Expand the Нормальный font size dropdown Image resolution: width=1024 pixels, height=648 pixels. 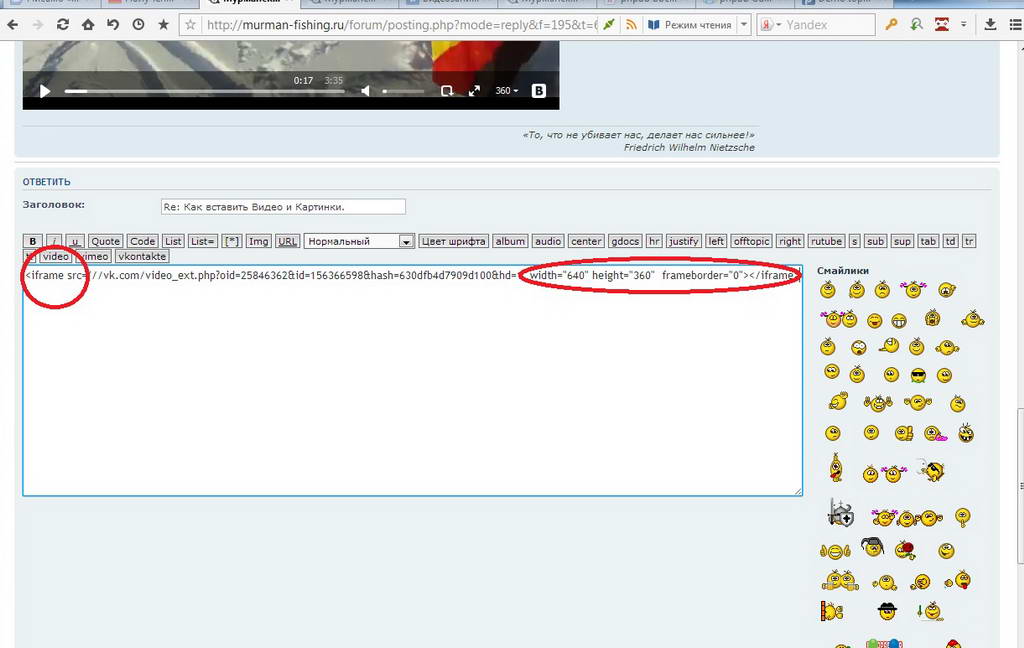click(x=406, y=241)
